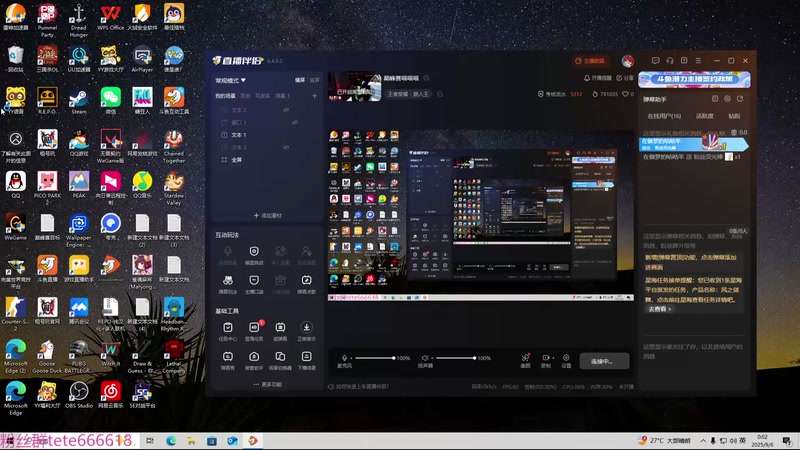Viewport: 800px width, 450px height.
Task: Open the 如何快速上手直播伴侣 help link
Action: coord(359,386)
